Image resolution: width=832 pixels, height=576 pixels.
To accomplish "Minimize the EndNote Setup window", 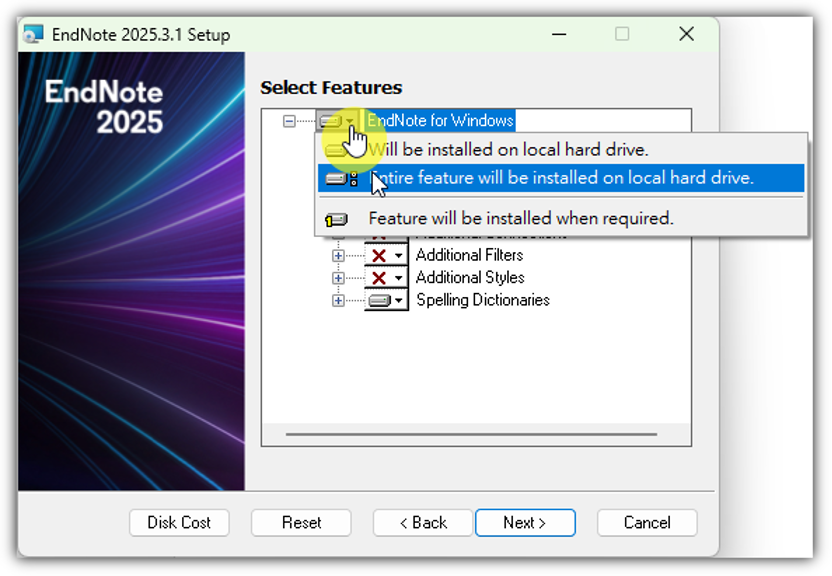I will (x=559, y=34).
